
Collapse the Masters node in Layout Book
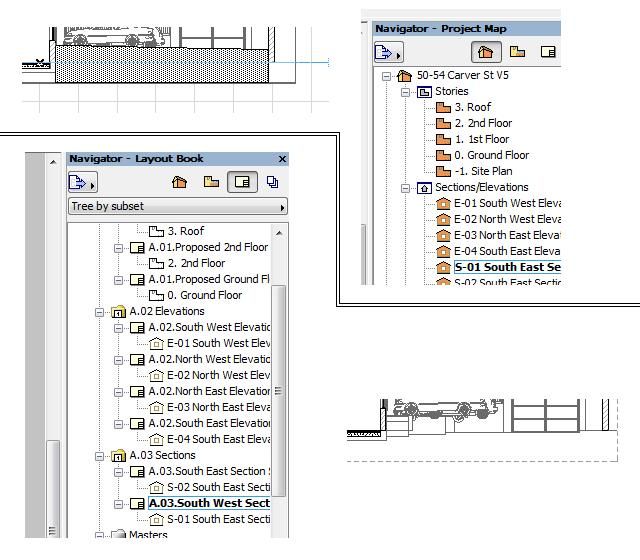(99, 535)
